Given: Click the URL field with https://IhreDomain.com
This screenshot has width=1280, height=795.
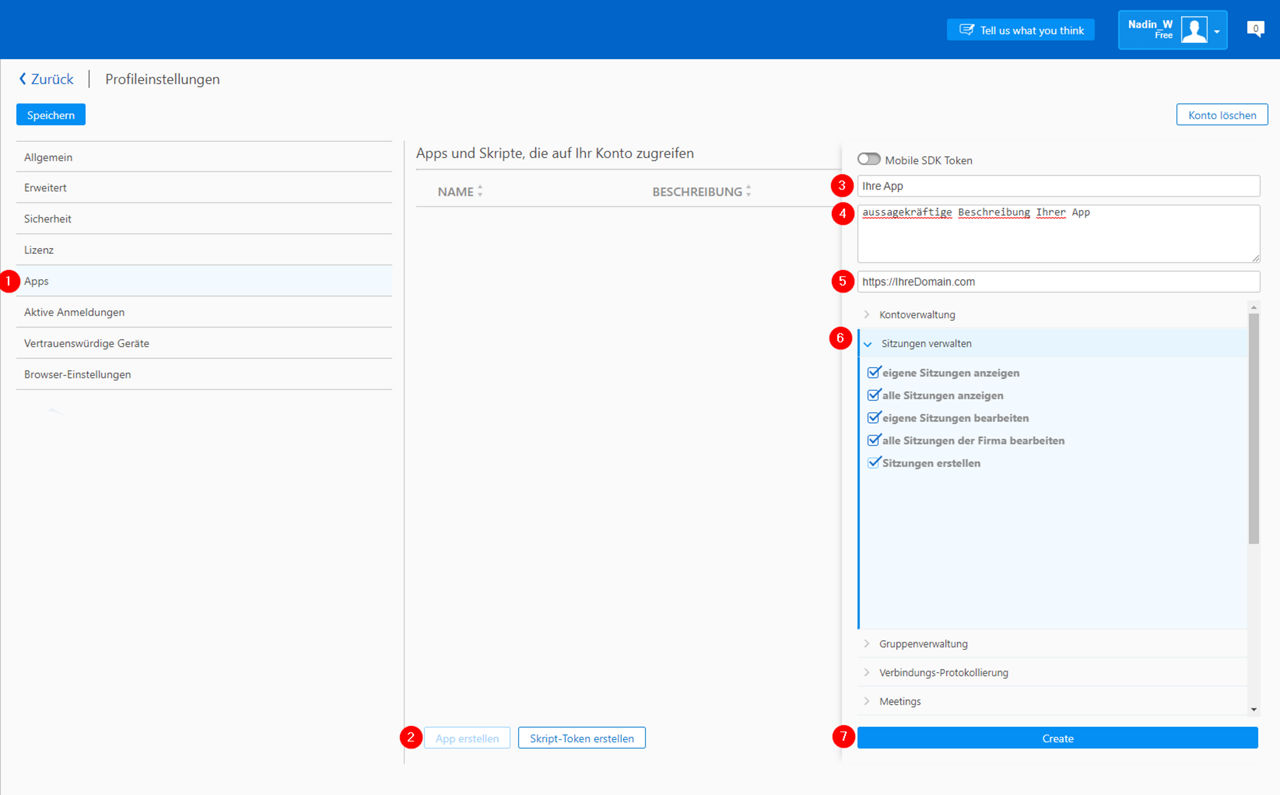Looking at the screenshot, I should click(x=1058, y=282).
